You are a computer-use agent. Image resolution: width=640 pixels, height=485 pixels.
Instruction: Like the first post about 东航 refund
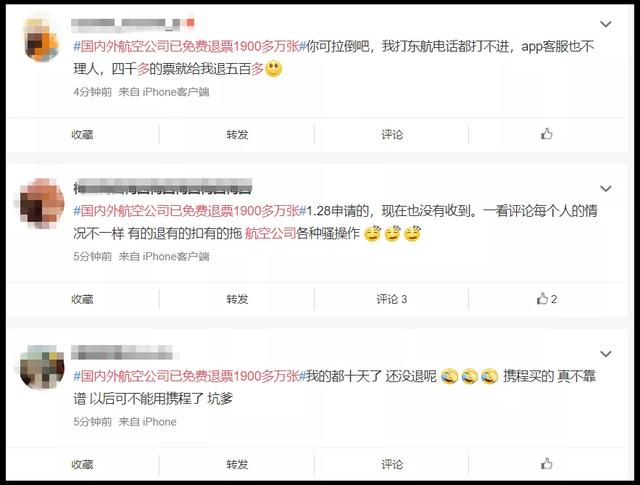pos(547,134)
